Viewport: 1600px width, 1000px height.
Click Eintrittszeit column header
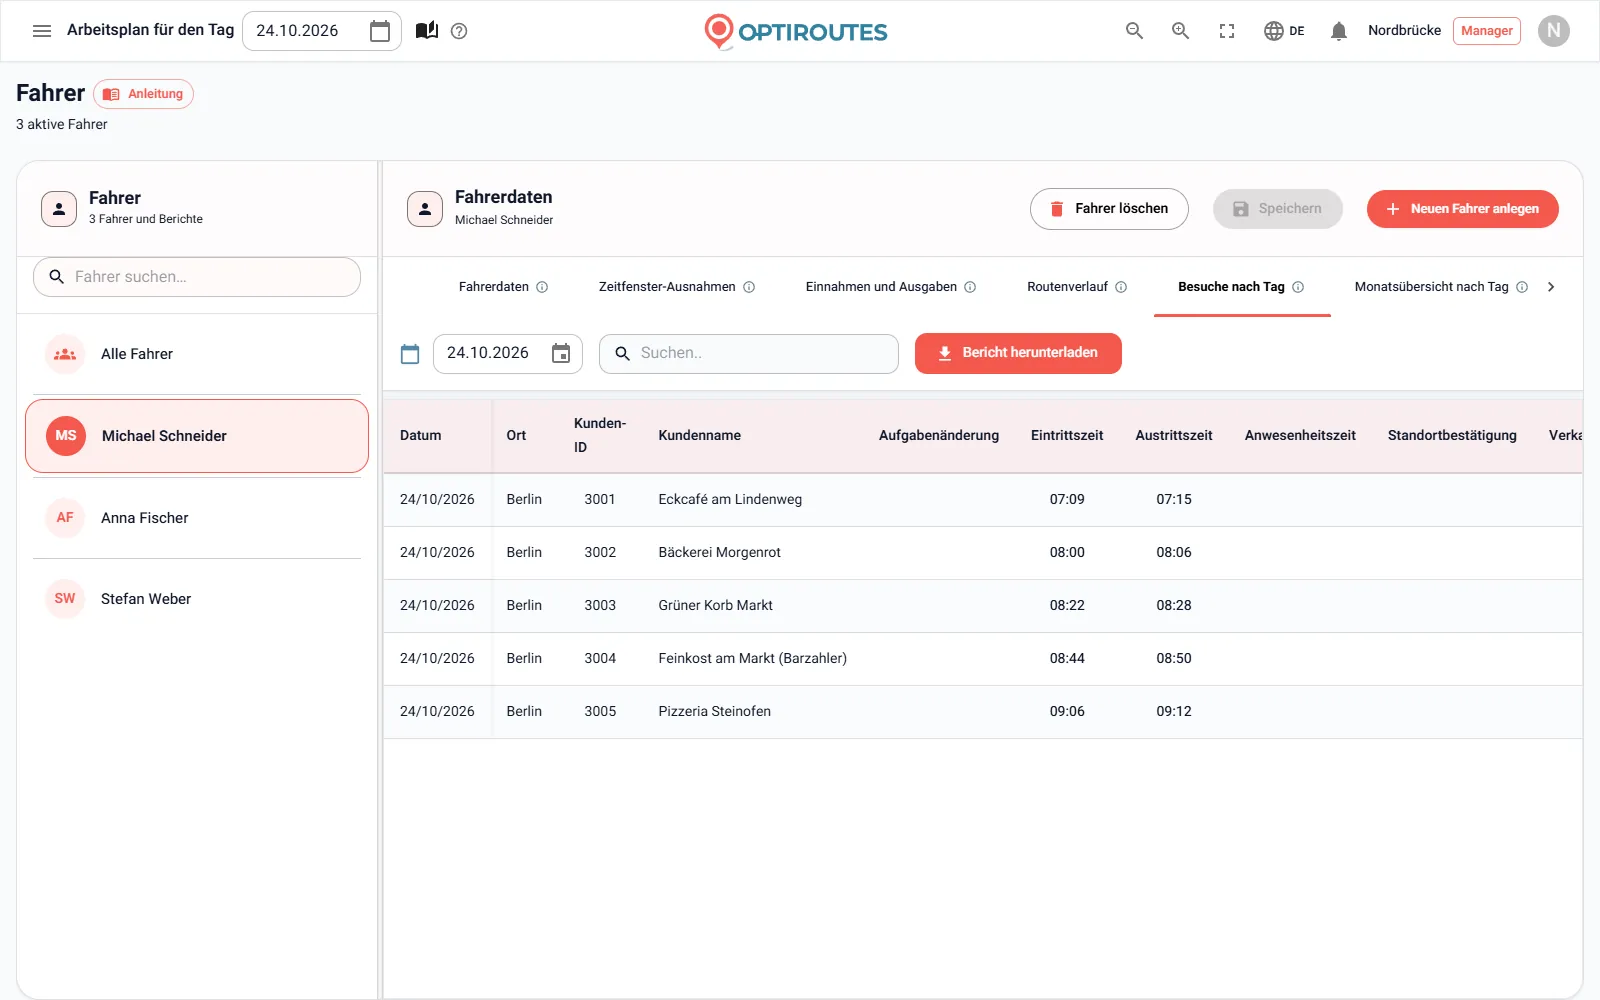tap(1067, 436)
